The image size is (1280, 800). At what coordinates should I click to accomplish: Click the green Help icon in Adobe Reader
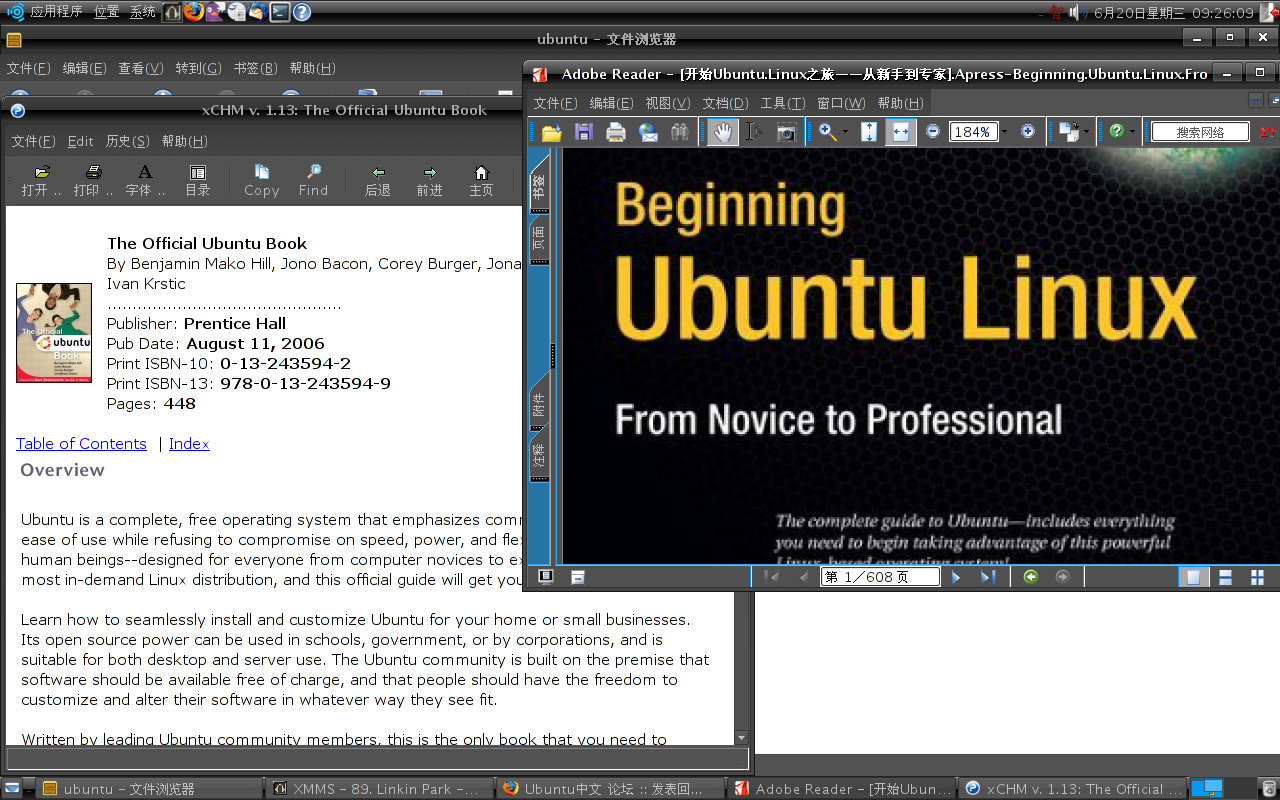(x=1116, y=132)
